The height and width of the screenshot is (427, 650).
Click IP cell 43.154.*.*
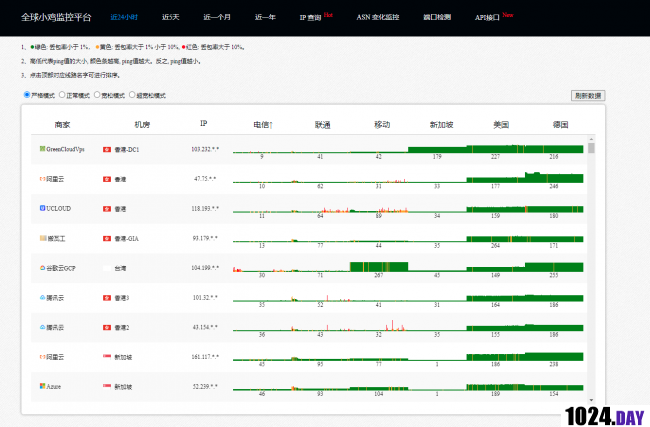205,328
